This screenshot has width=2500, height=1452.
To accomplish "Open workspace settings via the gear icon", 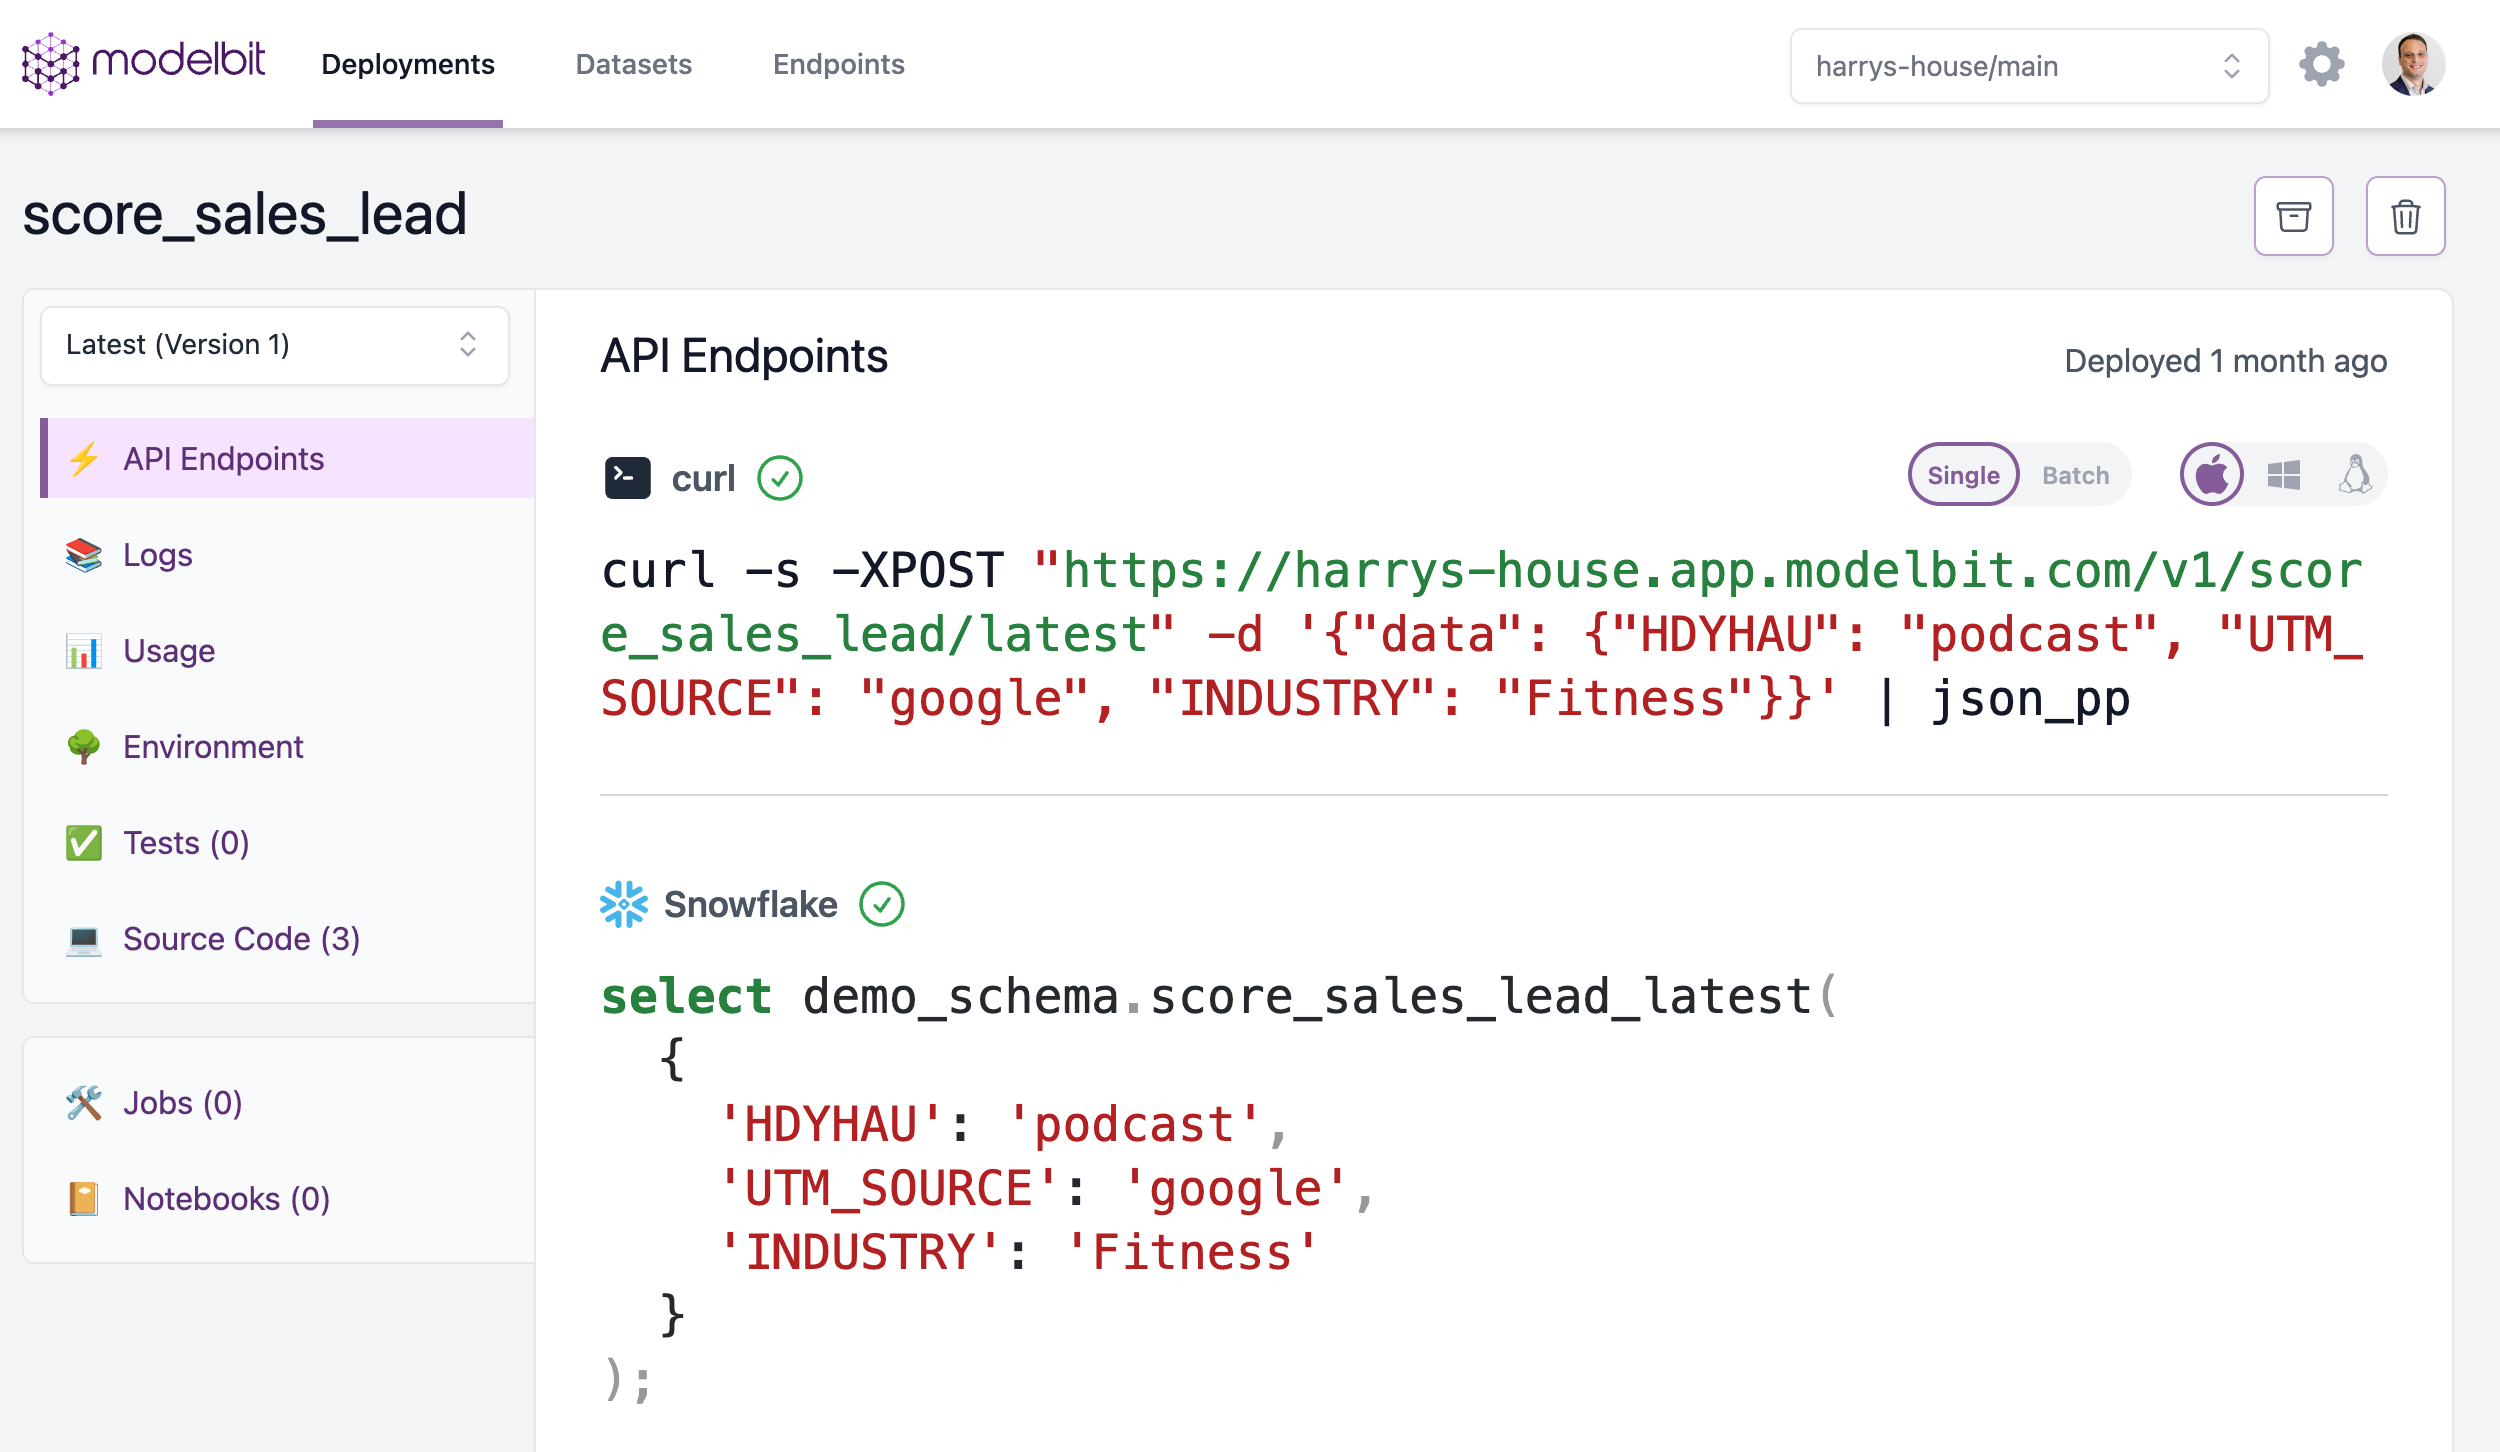I will 2322,64.
